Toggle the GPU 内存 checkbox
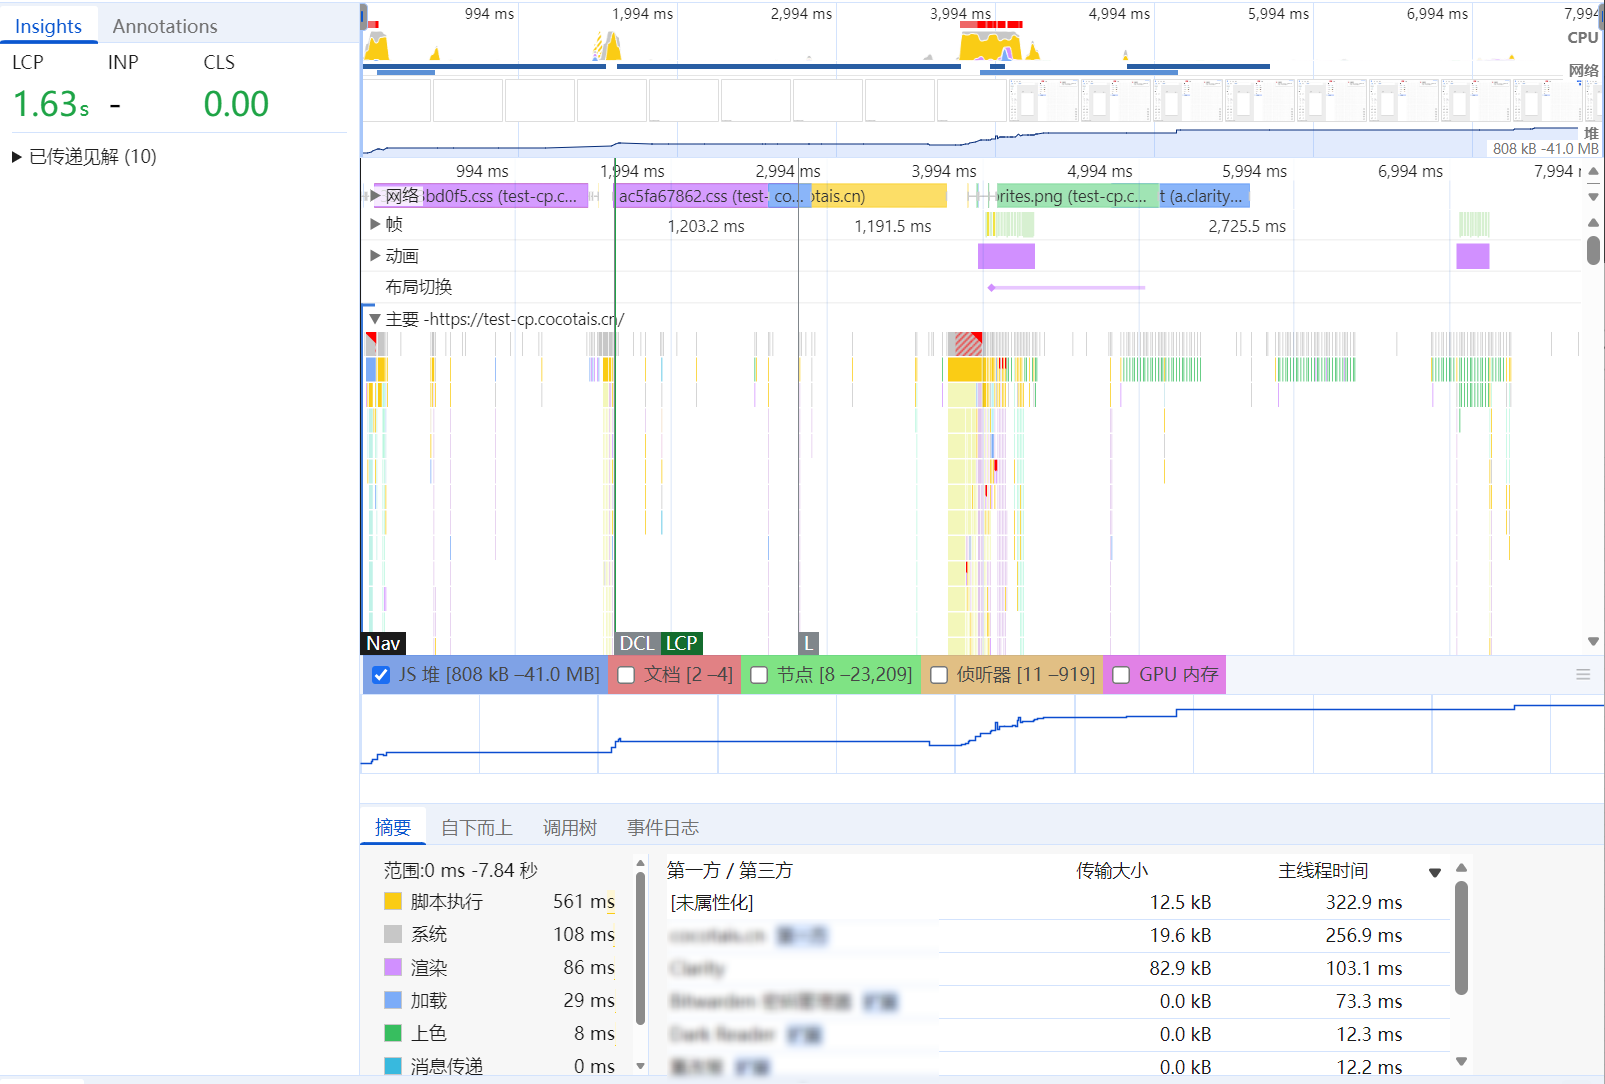 [1121, 675]
